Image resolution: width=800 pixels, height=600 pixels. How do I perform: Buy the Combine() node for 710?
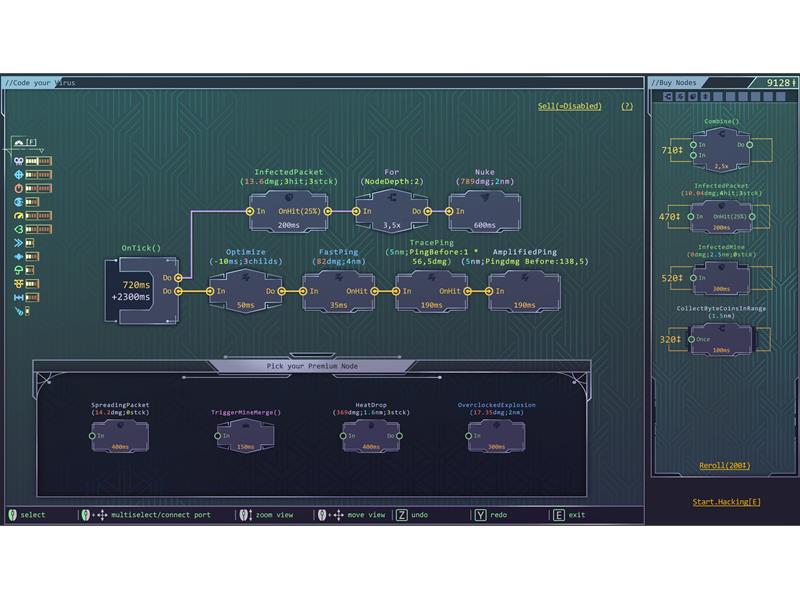pyautogui.click(x=718, y=151)
